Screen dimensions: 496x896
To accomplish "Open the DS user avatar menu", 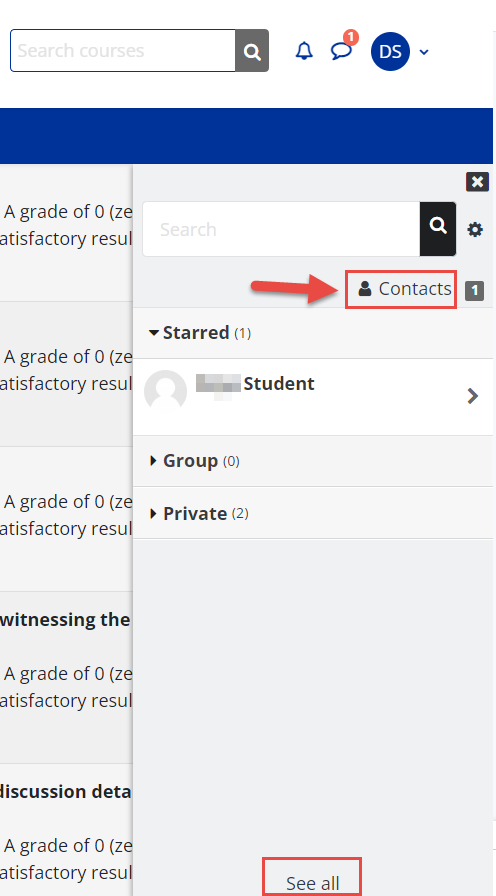I will (390, 51).
